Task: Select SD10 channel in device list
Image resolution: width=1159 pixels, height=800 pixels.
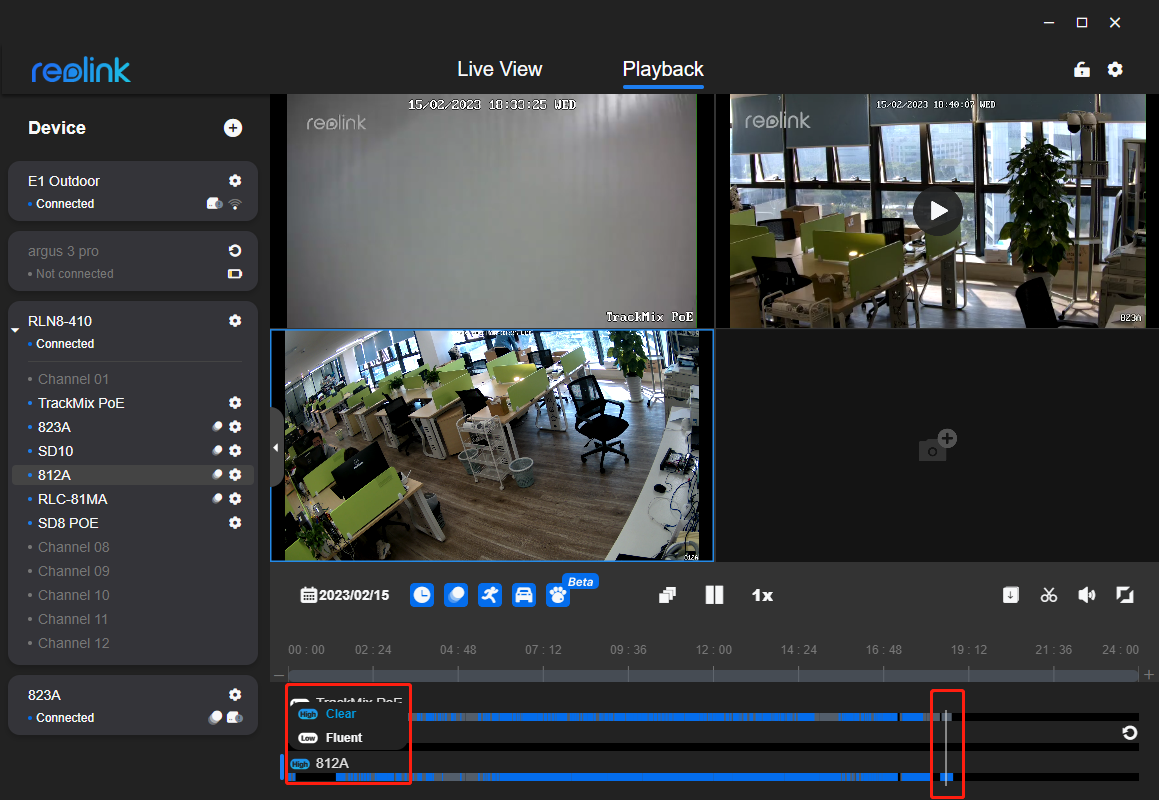Action: [x=55, y=451]
